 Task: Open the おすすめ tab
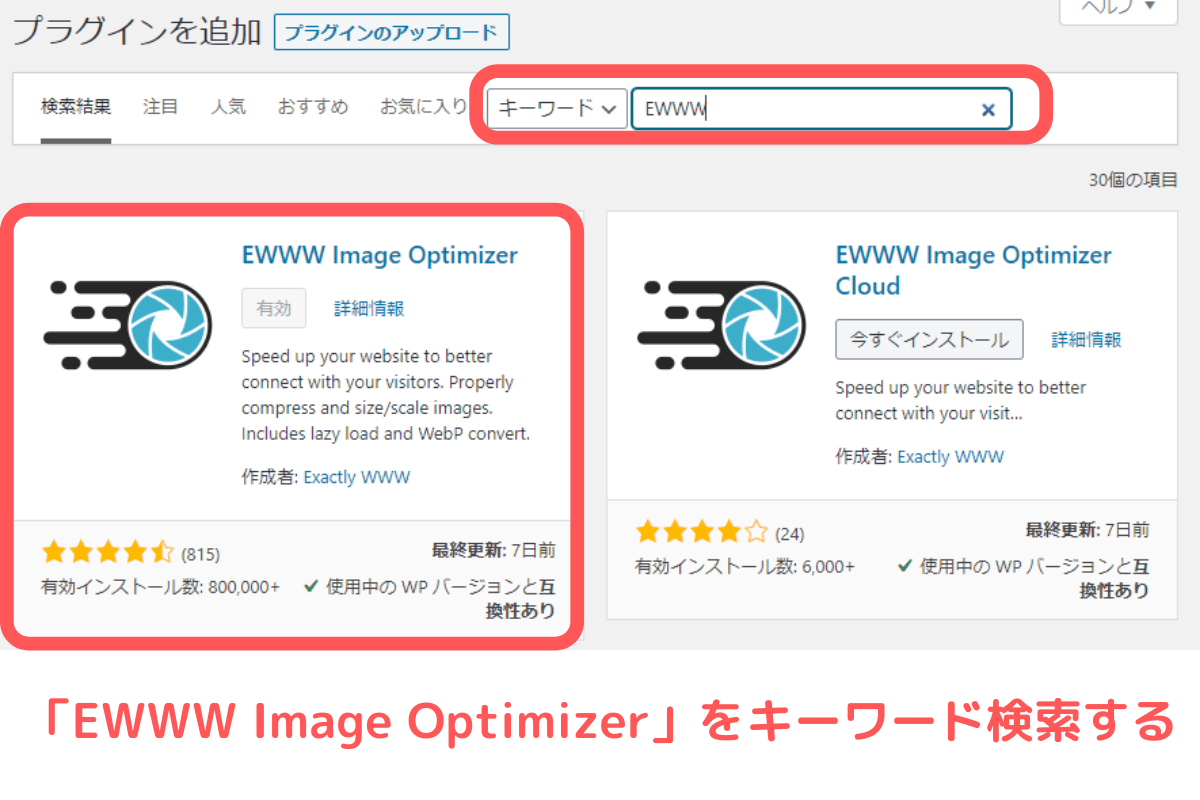(313, 106)
